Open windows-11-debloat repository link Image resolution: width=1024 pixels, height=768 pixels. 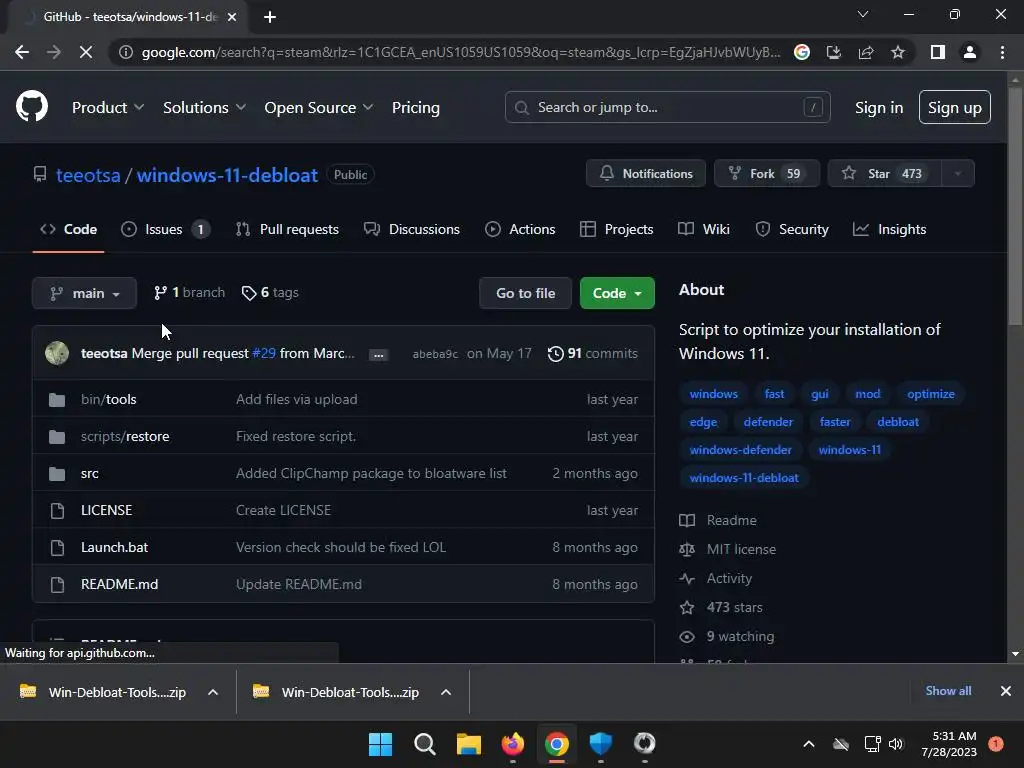(227, 175)
